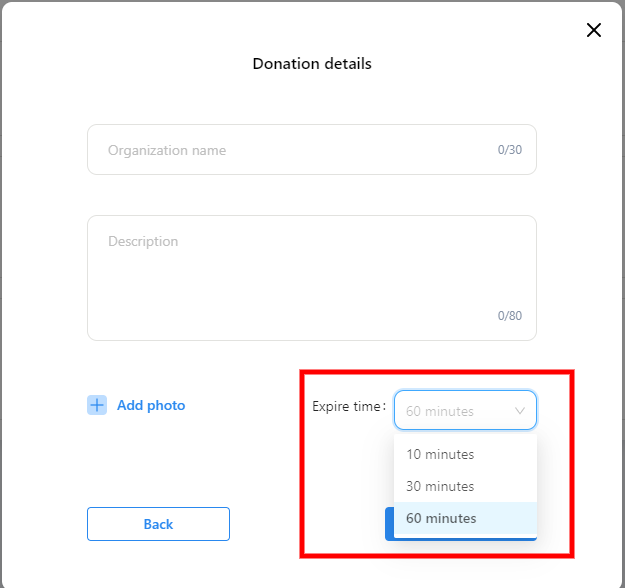Click the Organization name placeholder text

click(x=167, y=150)
